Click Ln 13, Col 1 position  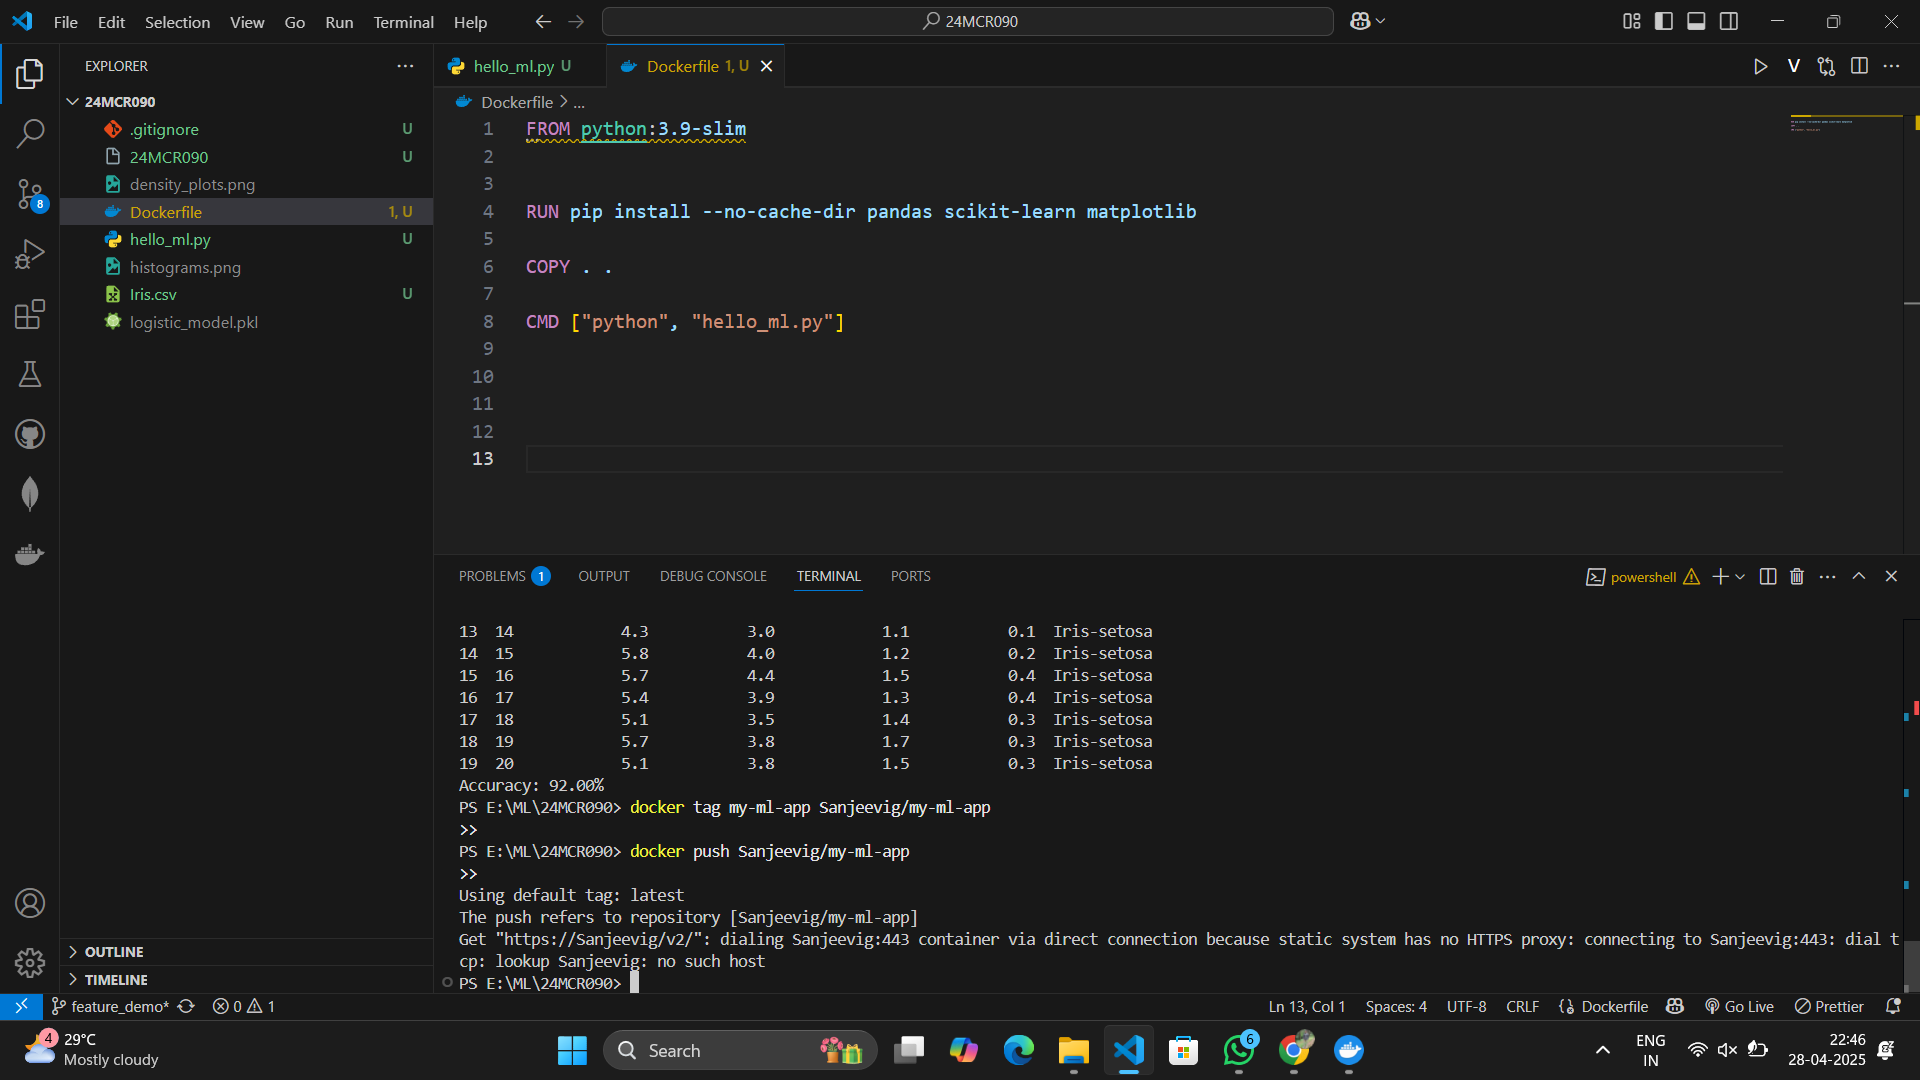coord(1307,1006)
